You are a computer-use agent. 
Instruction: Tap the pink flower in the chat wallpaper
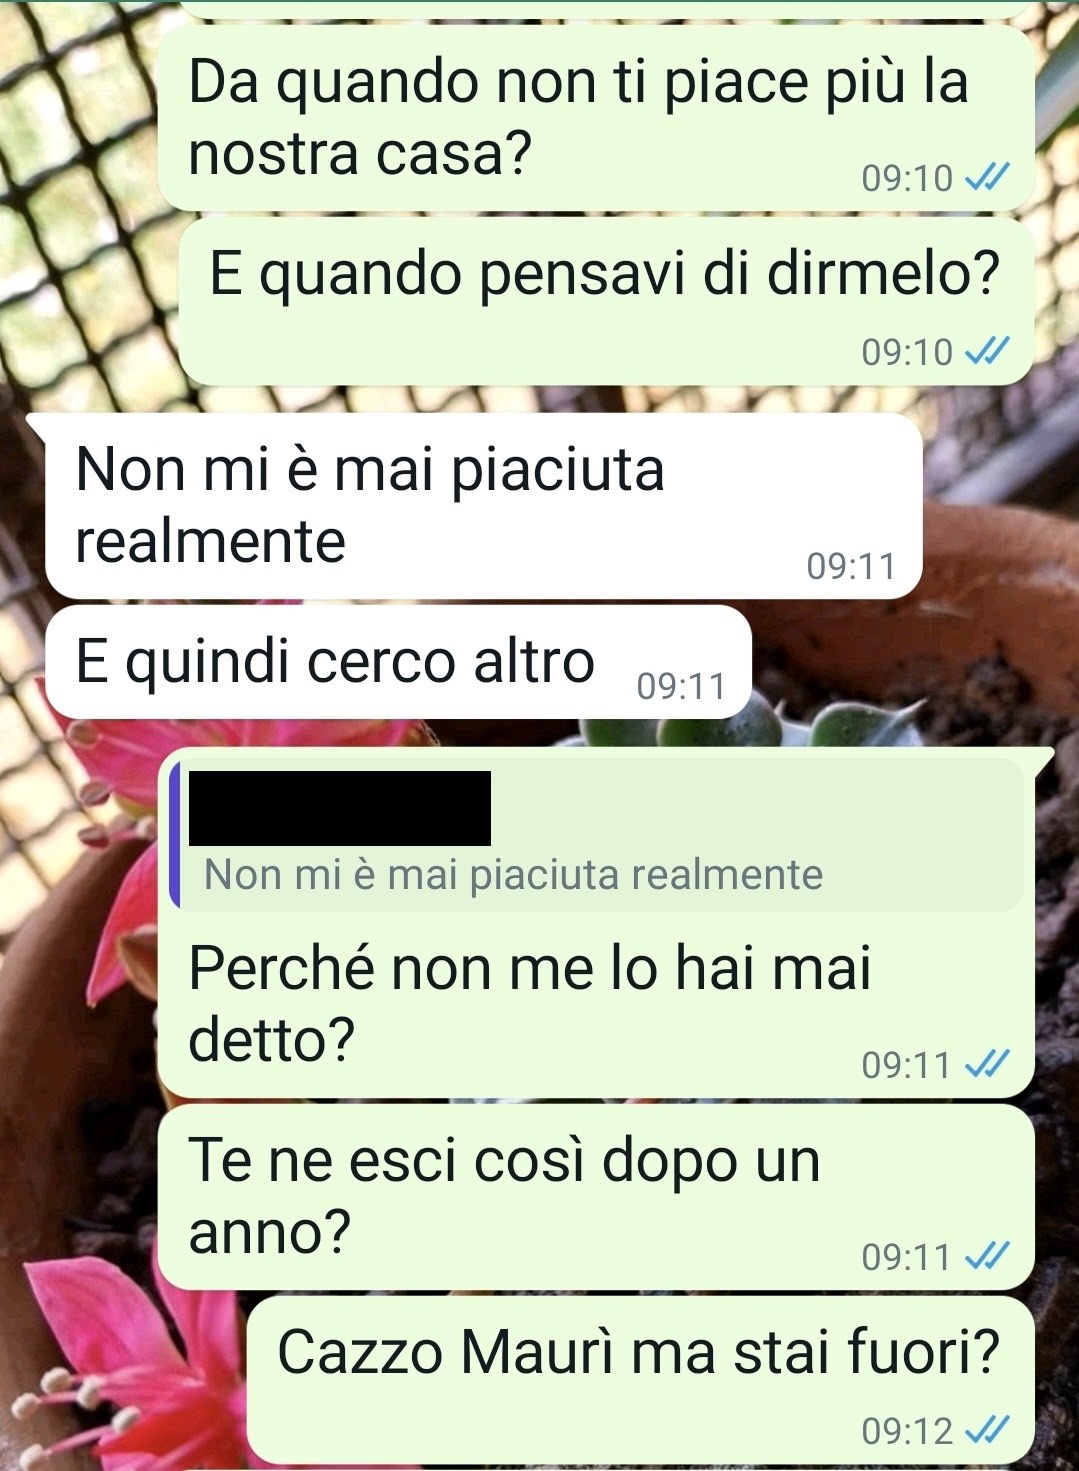click(x=120, y=1360)
